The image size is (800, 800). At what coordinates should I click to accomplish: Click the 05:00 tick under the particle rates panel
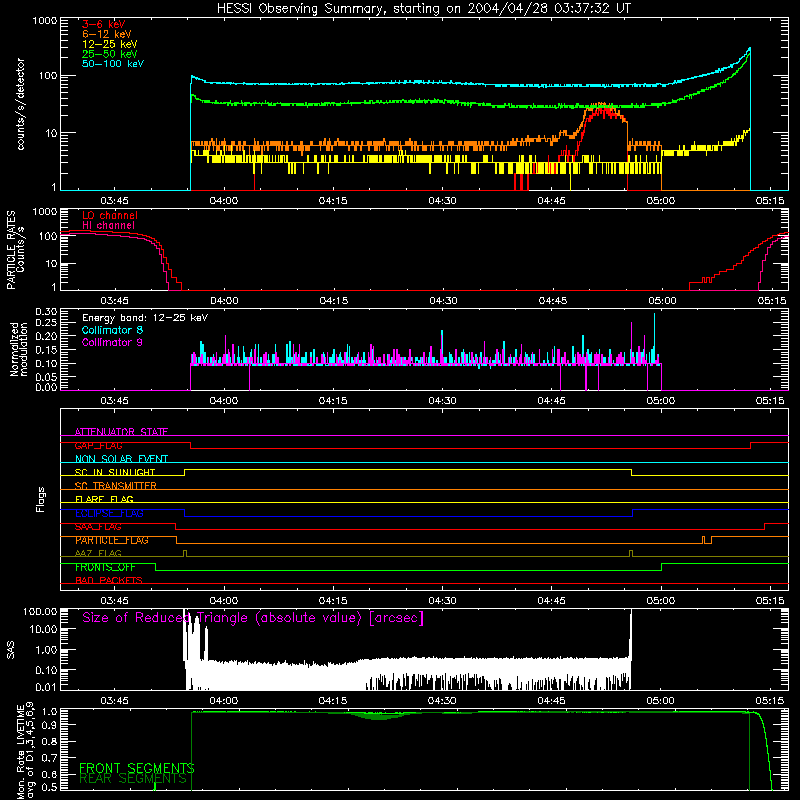[x=662, y=301]
